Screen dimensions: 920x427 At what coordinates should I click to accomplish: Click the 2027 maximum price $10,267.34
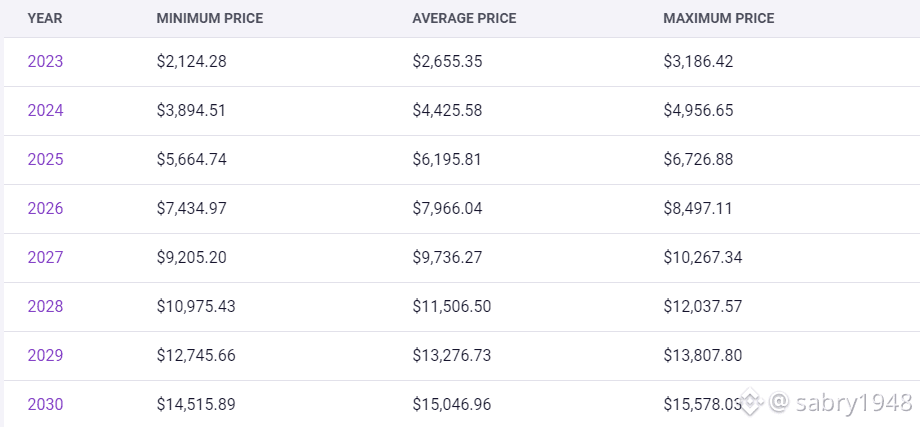(x=702, y=258)
